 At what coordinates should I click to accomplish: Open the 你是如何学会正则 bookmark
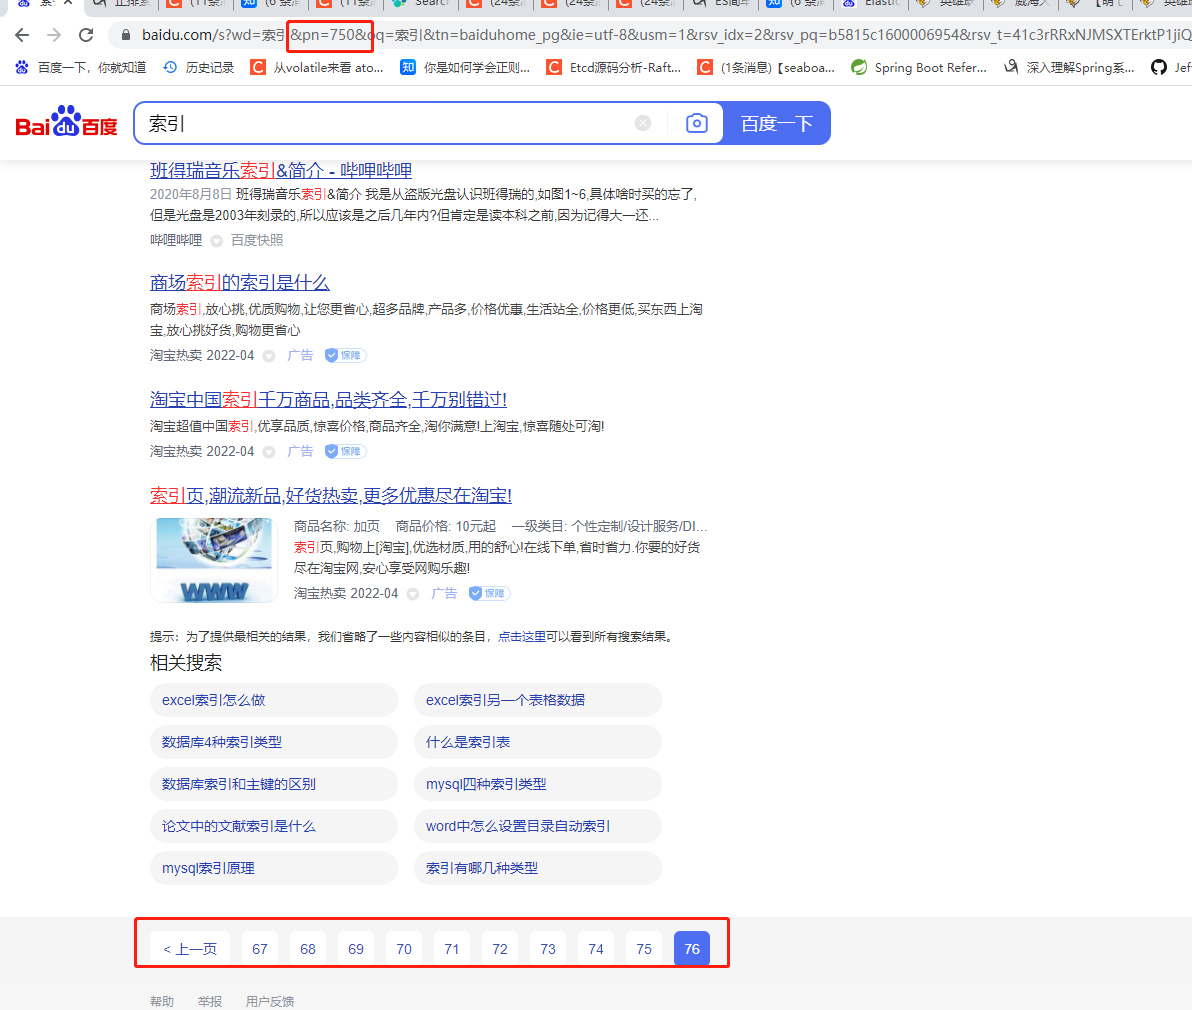coord(465,68)
